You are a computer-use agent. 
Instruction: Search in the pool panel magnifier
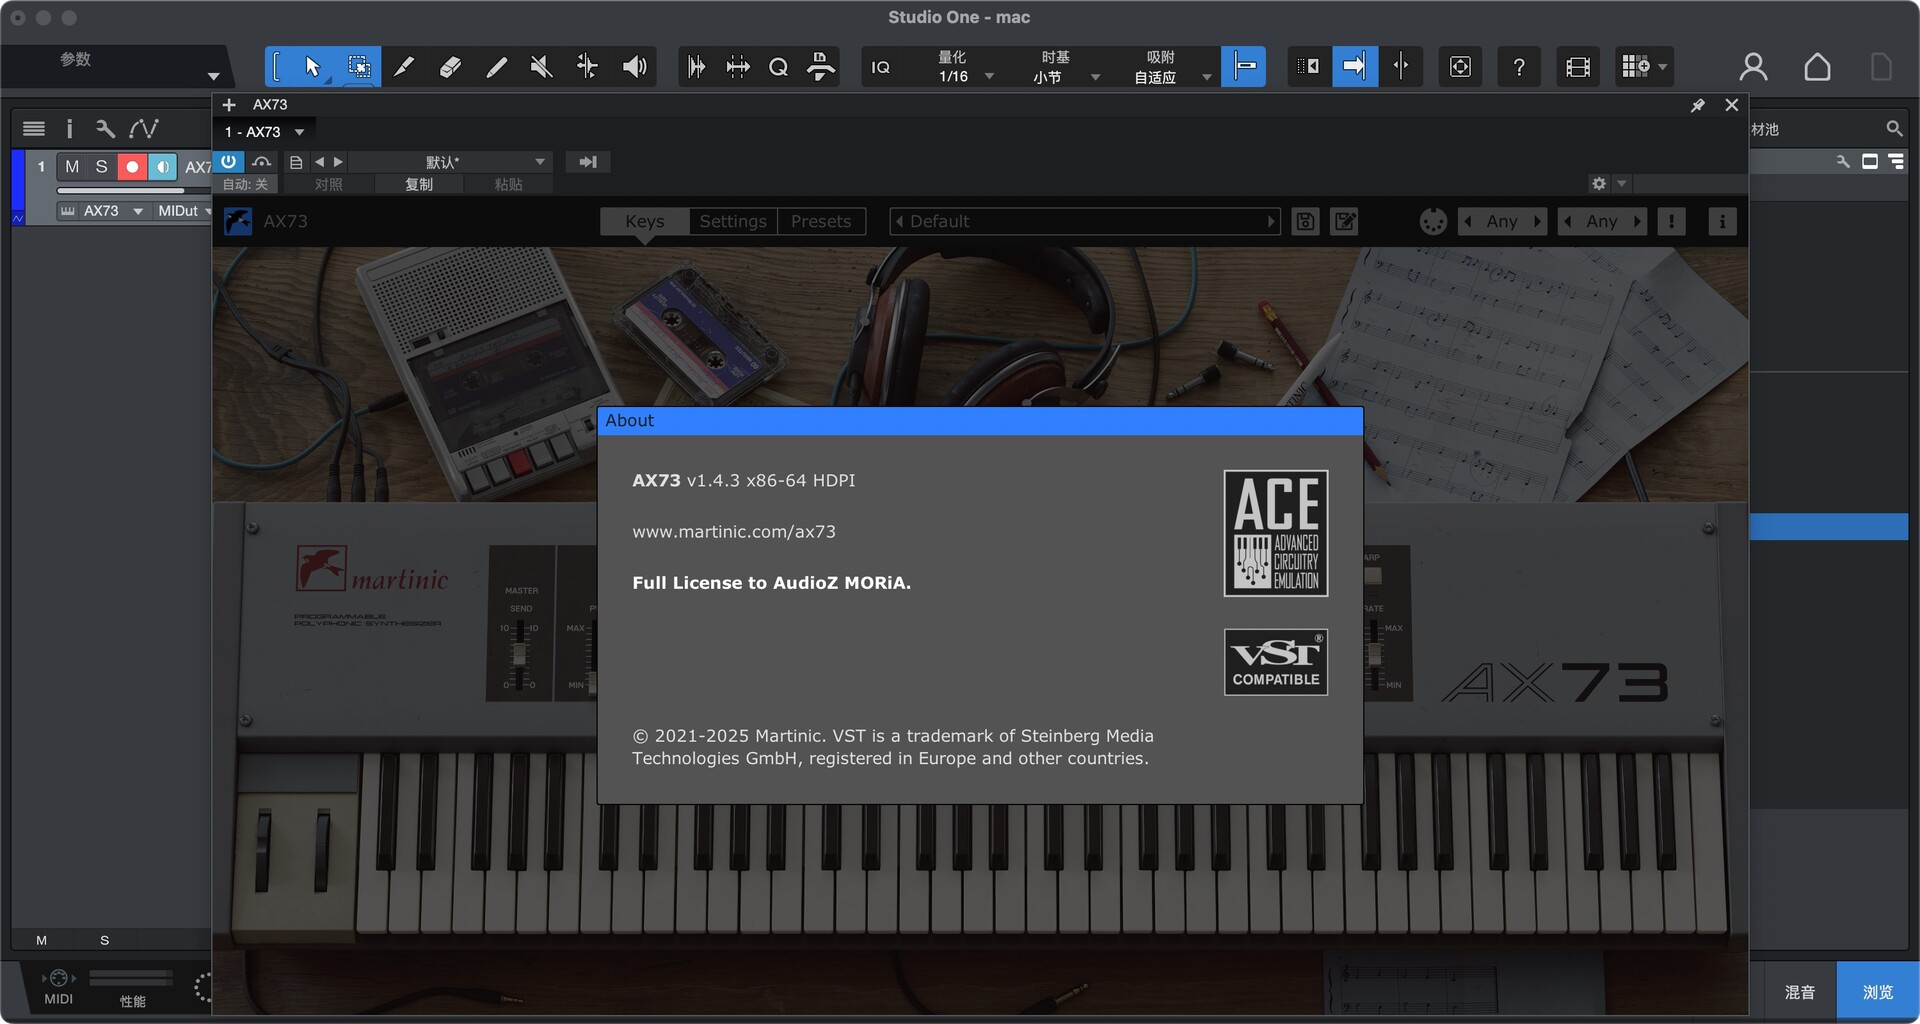coord(1893,129)
